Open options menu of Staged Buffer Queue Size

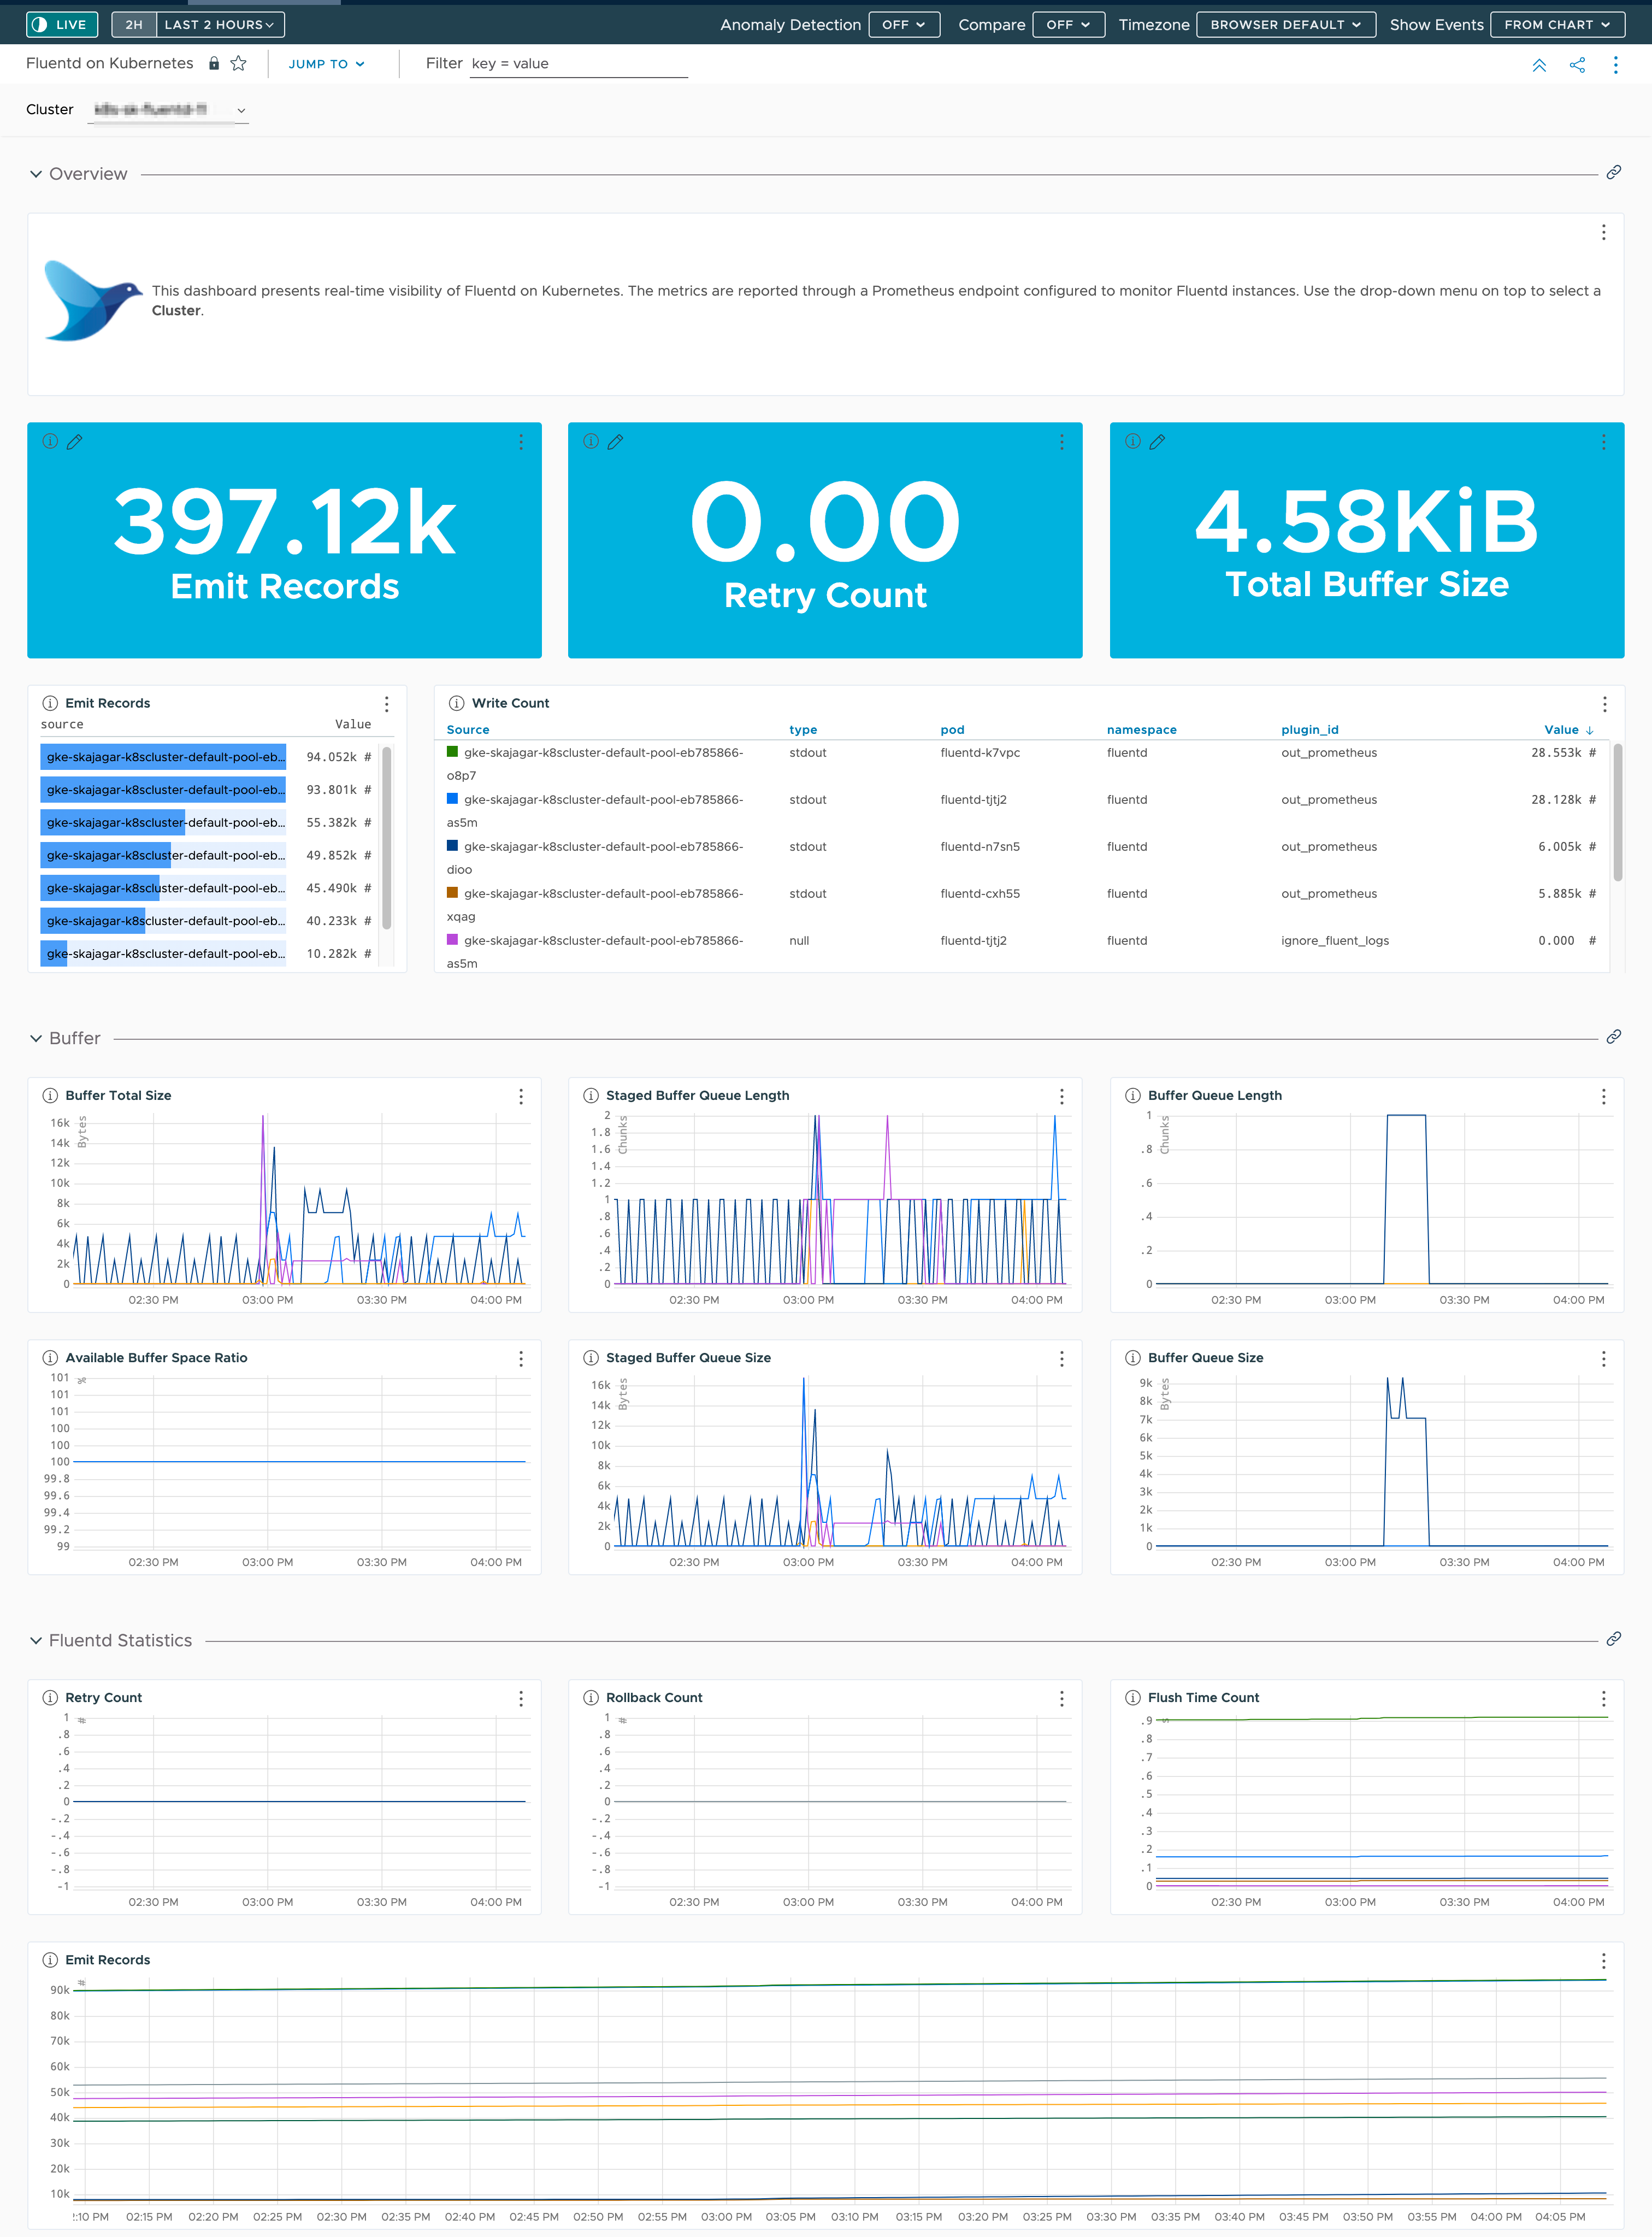(1061, 1358)
